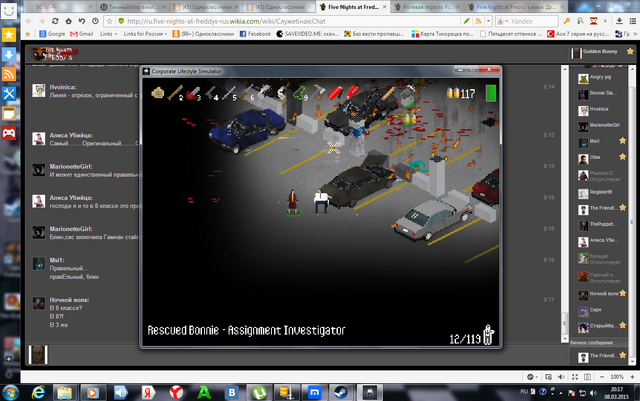
Task: Select the fist melee weapon slot
Action: click(158, 93)
